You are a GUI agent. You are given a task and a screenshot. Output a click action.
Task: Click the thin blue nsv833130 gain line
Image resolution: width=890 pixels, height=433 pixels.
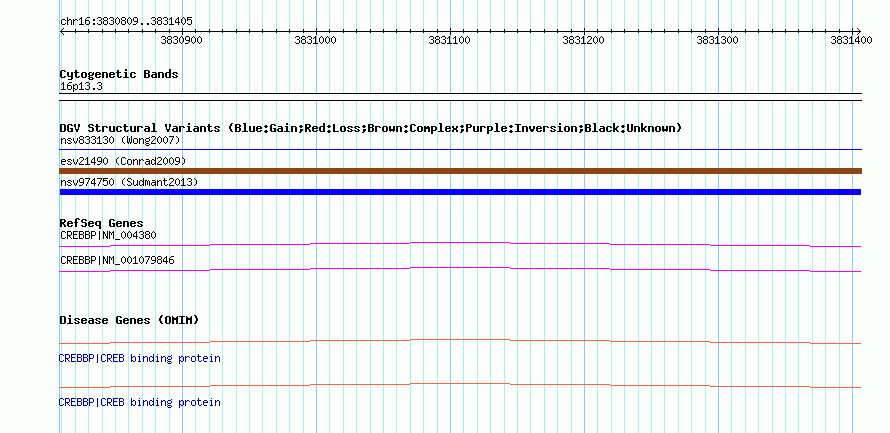click(460, 150)
